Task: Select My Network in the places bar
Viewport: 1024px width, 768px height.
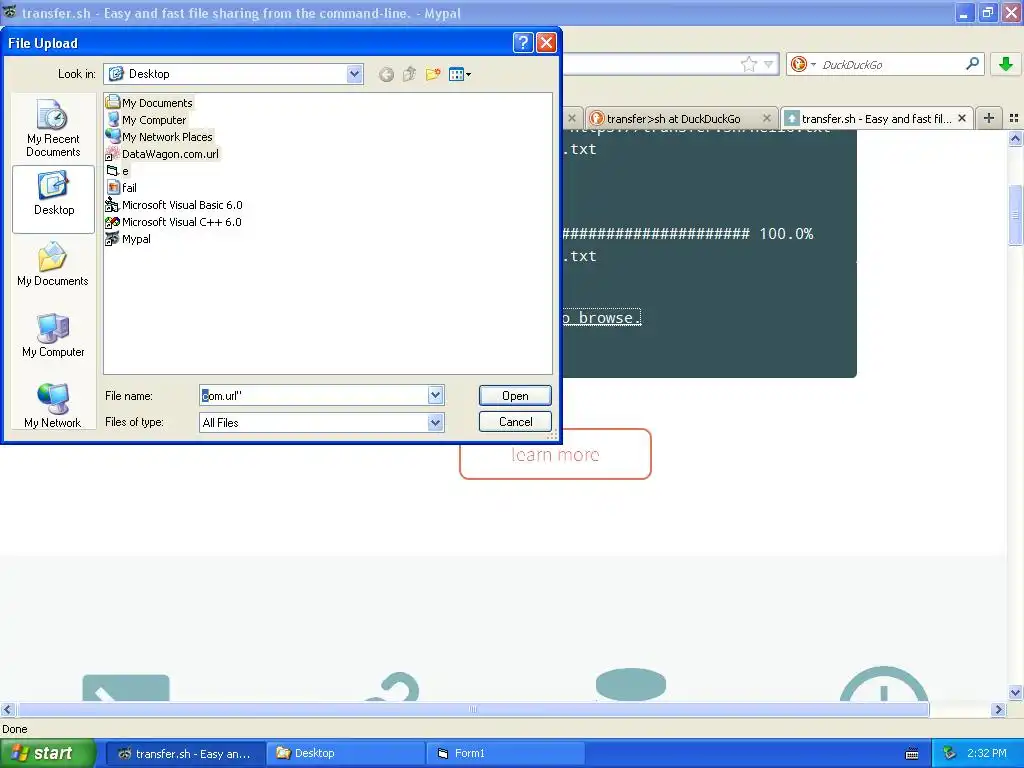Action: 53,406
